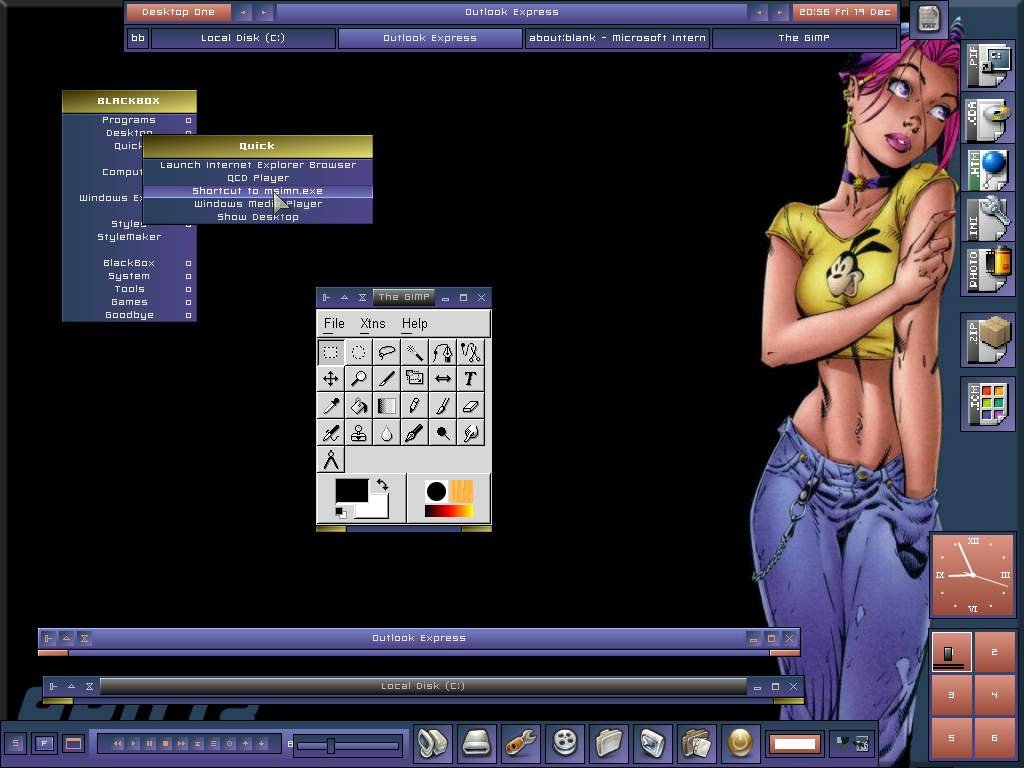Select the Color Picker eyedropper tool
The image size is (1024, 768).
[x=330, y=406]
